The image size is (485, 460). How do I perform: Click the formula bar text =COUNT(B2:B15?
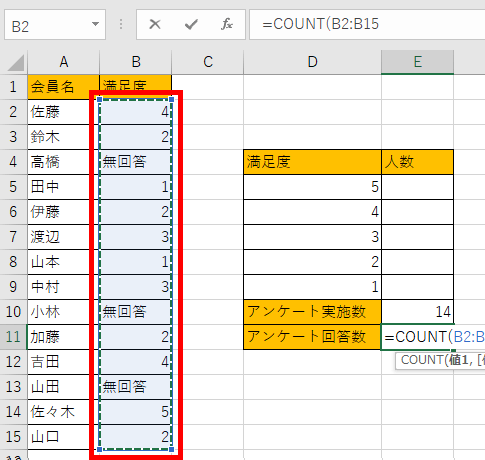click(x=320, y=24)
